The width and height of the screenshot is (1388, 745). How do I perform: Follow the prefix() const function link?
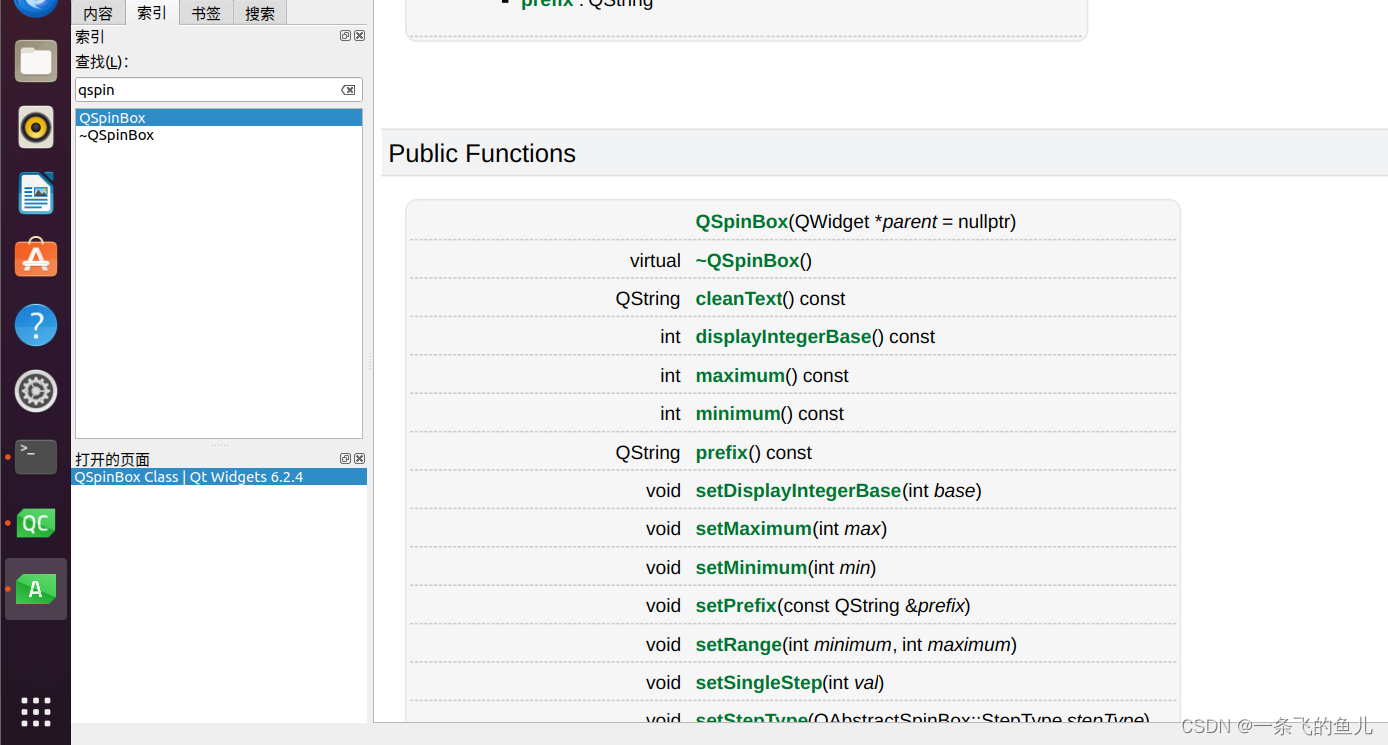(722, 453)
